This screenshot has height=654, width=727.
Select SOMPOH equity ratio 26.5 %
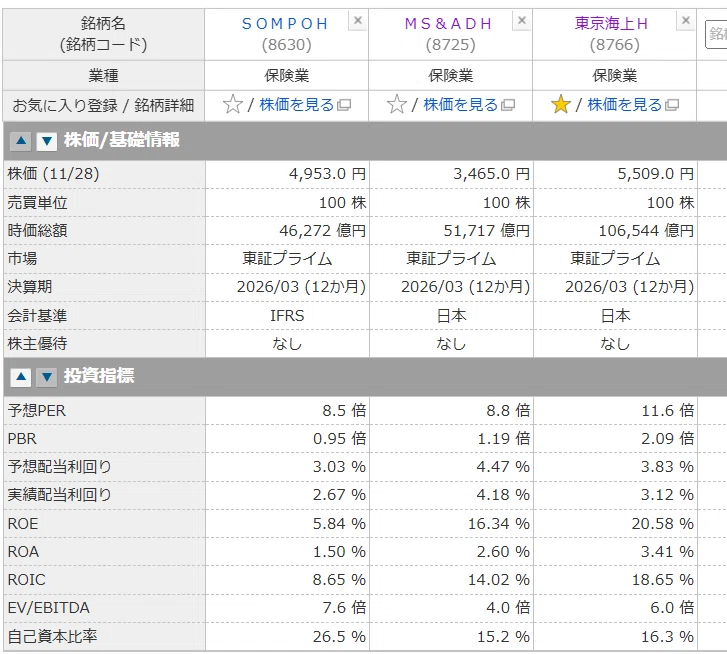pyautogui.click(x=339, y=637)
